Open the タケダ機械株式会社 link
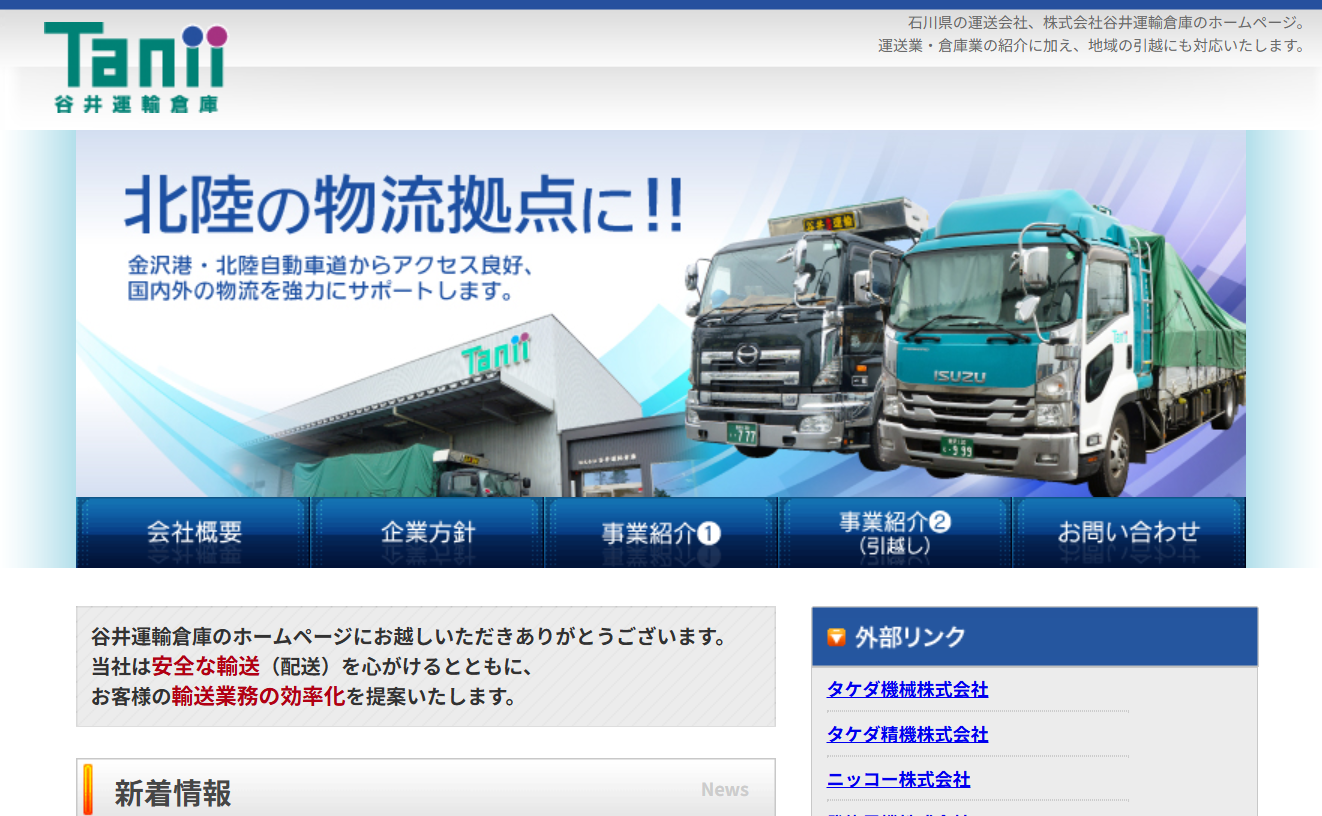Screen dimensions: 1322x816 coord(905,690)
